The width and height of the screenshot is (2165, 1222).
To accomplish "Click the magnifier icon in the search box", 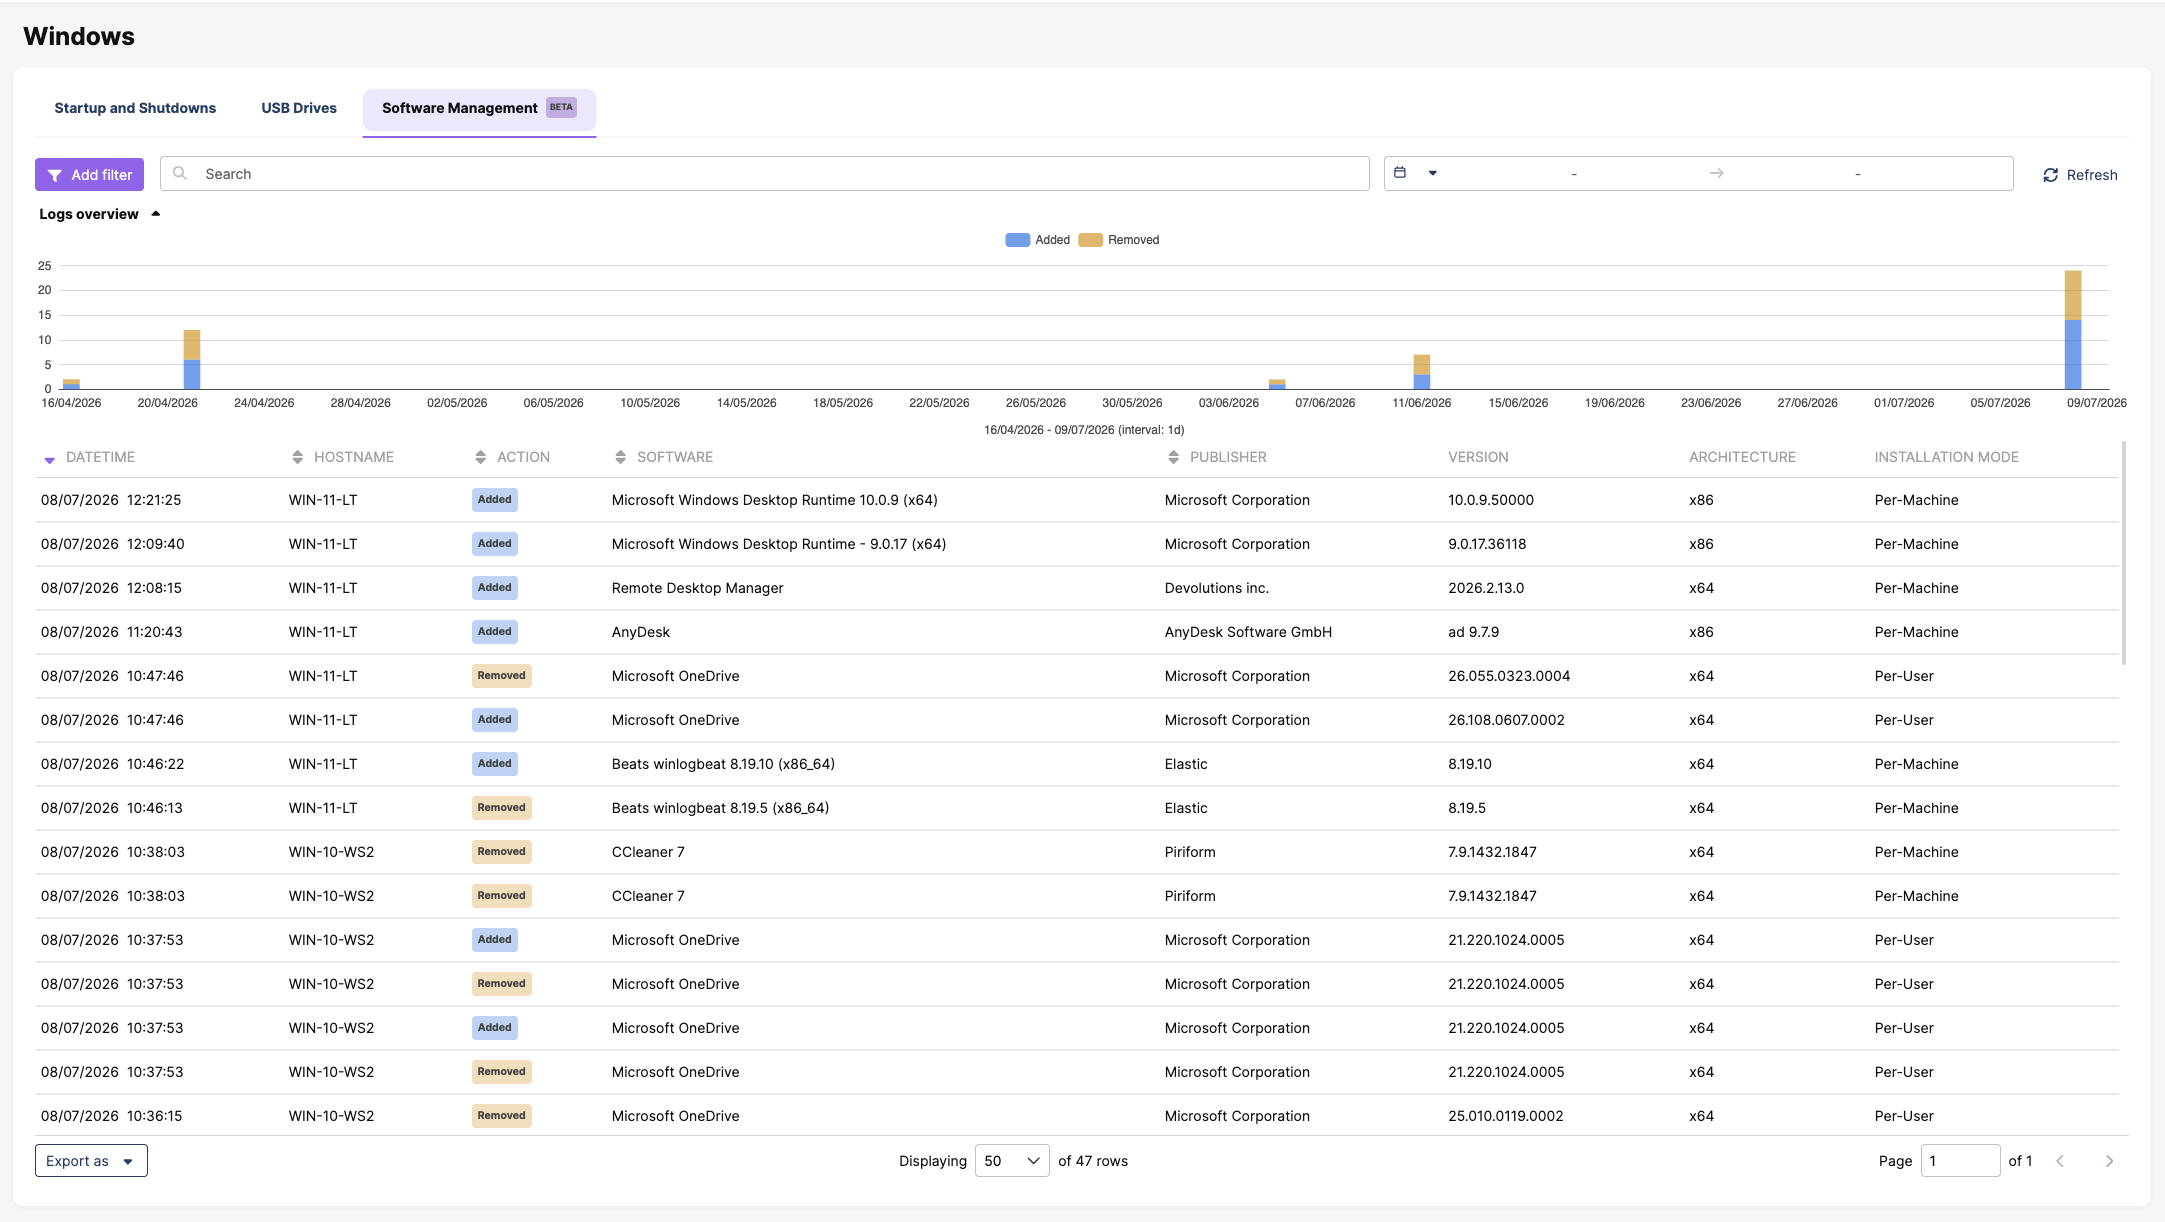I will point(180,173).
